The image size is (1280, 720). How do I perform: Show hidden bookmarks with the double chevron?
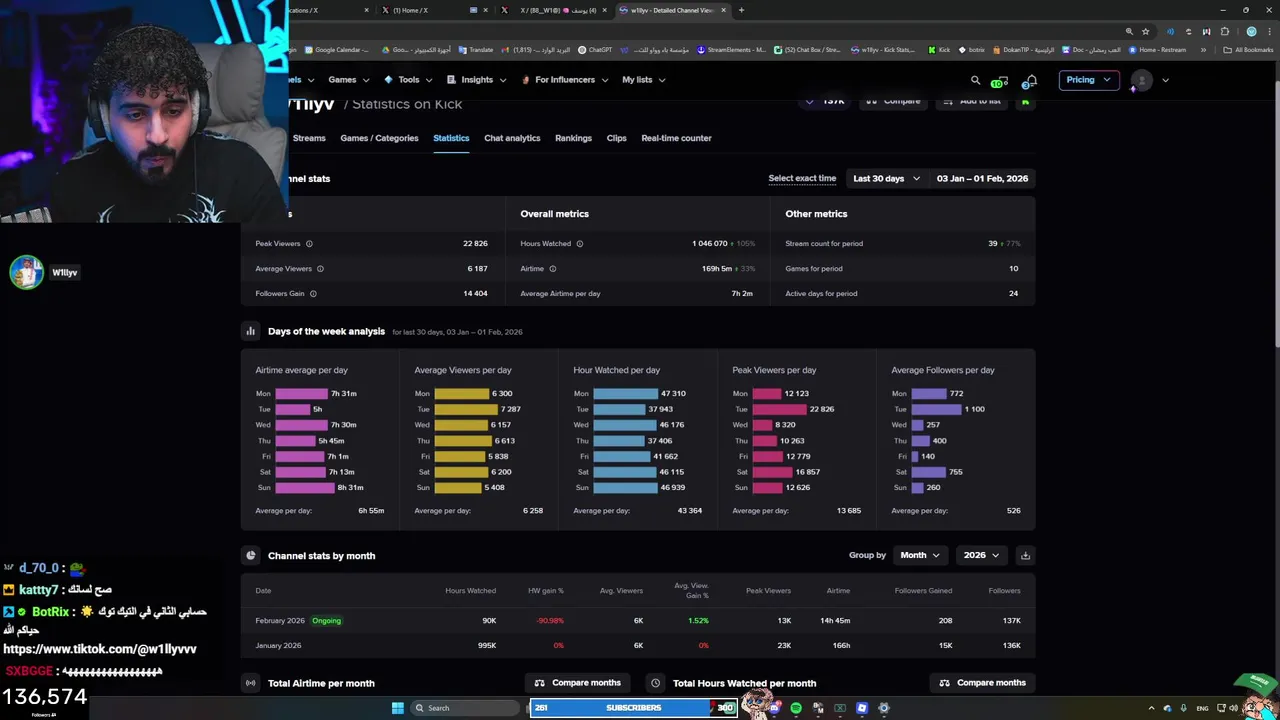tap(1203, 50)
